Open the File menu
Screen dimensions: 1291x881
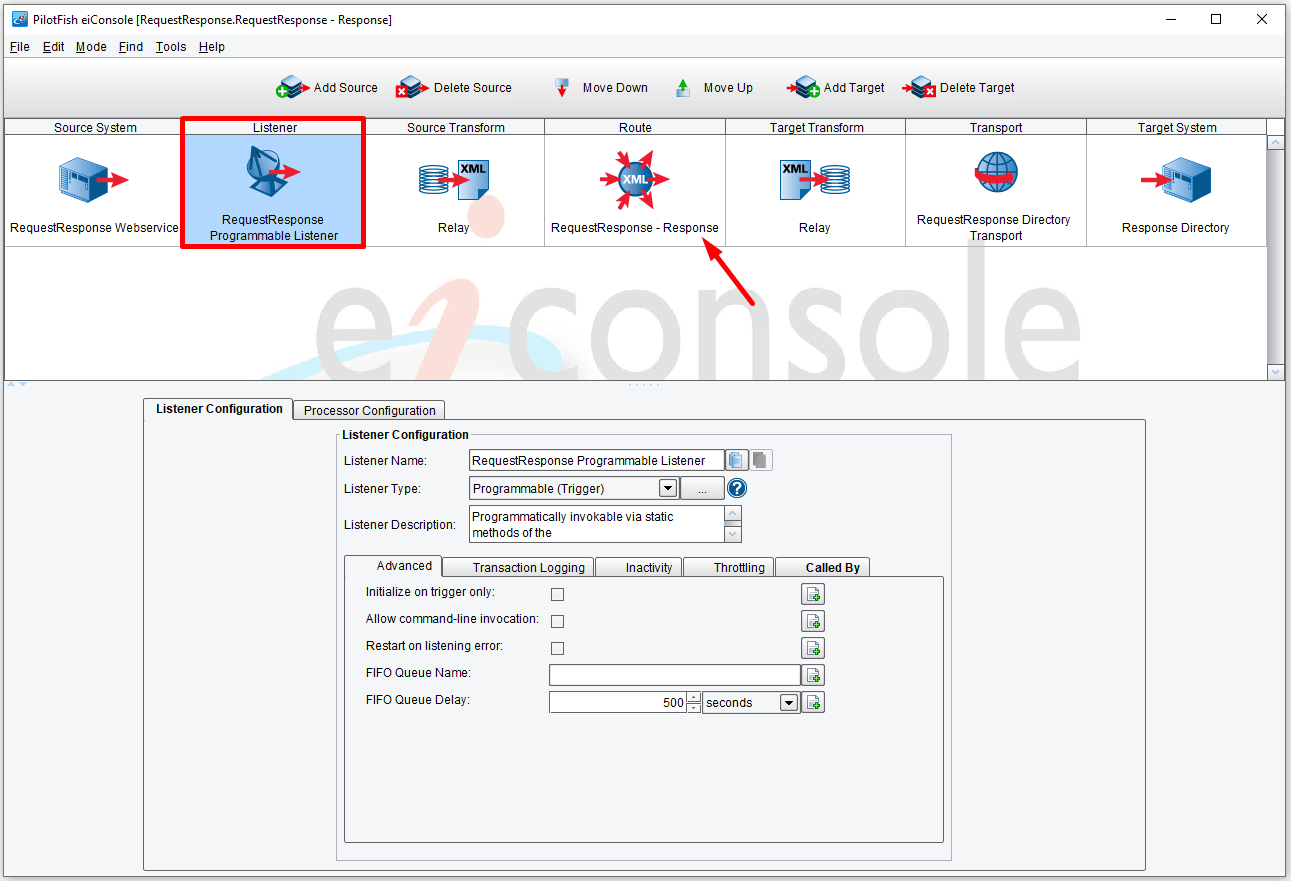pos(20,47)
